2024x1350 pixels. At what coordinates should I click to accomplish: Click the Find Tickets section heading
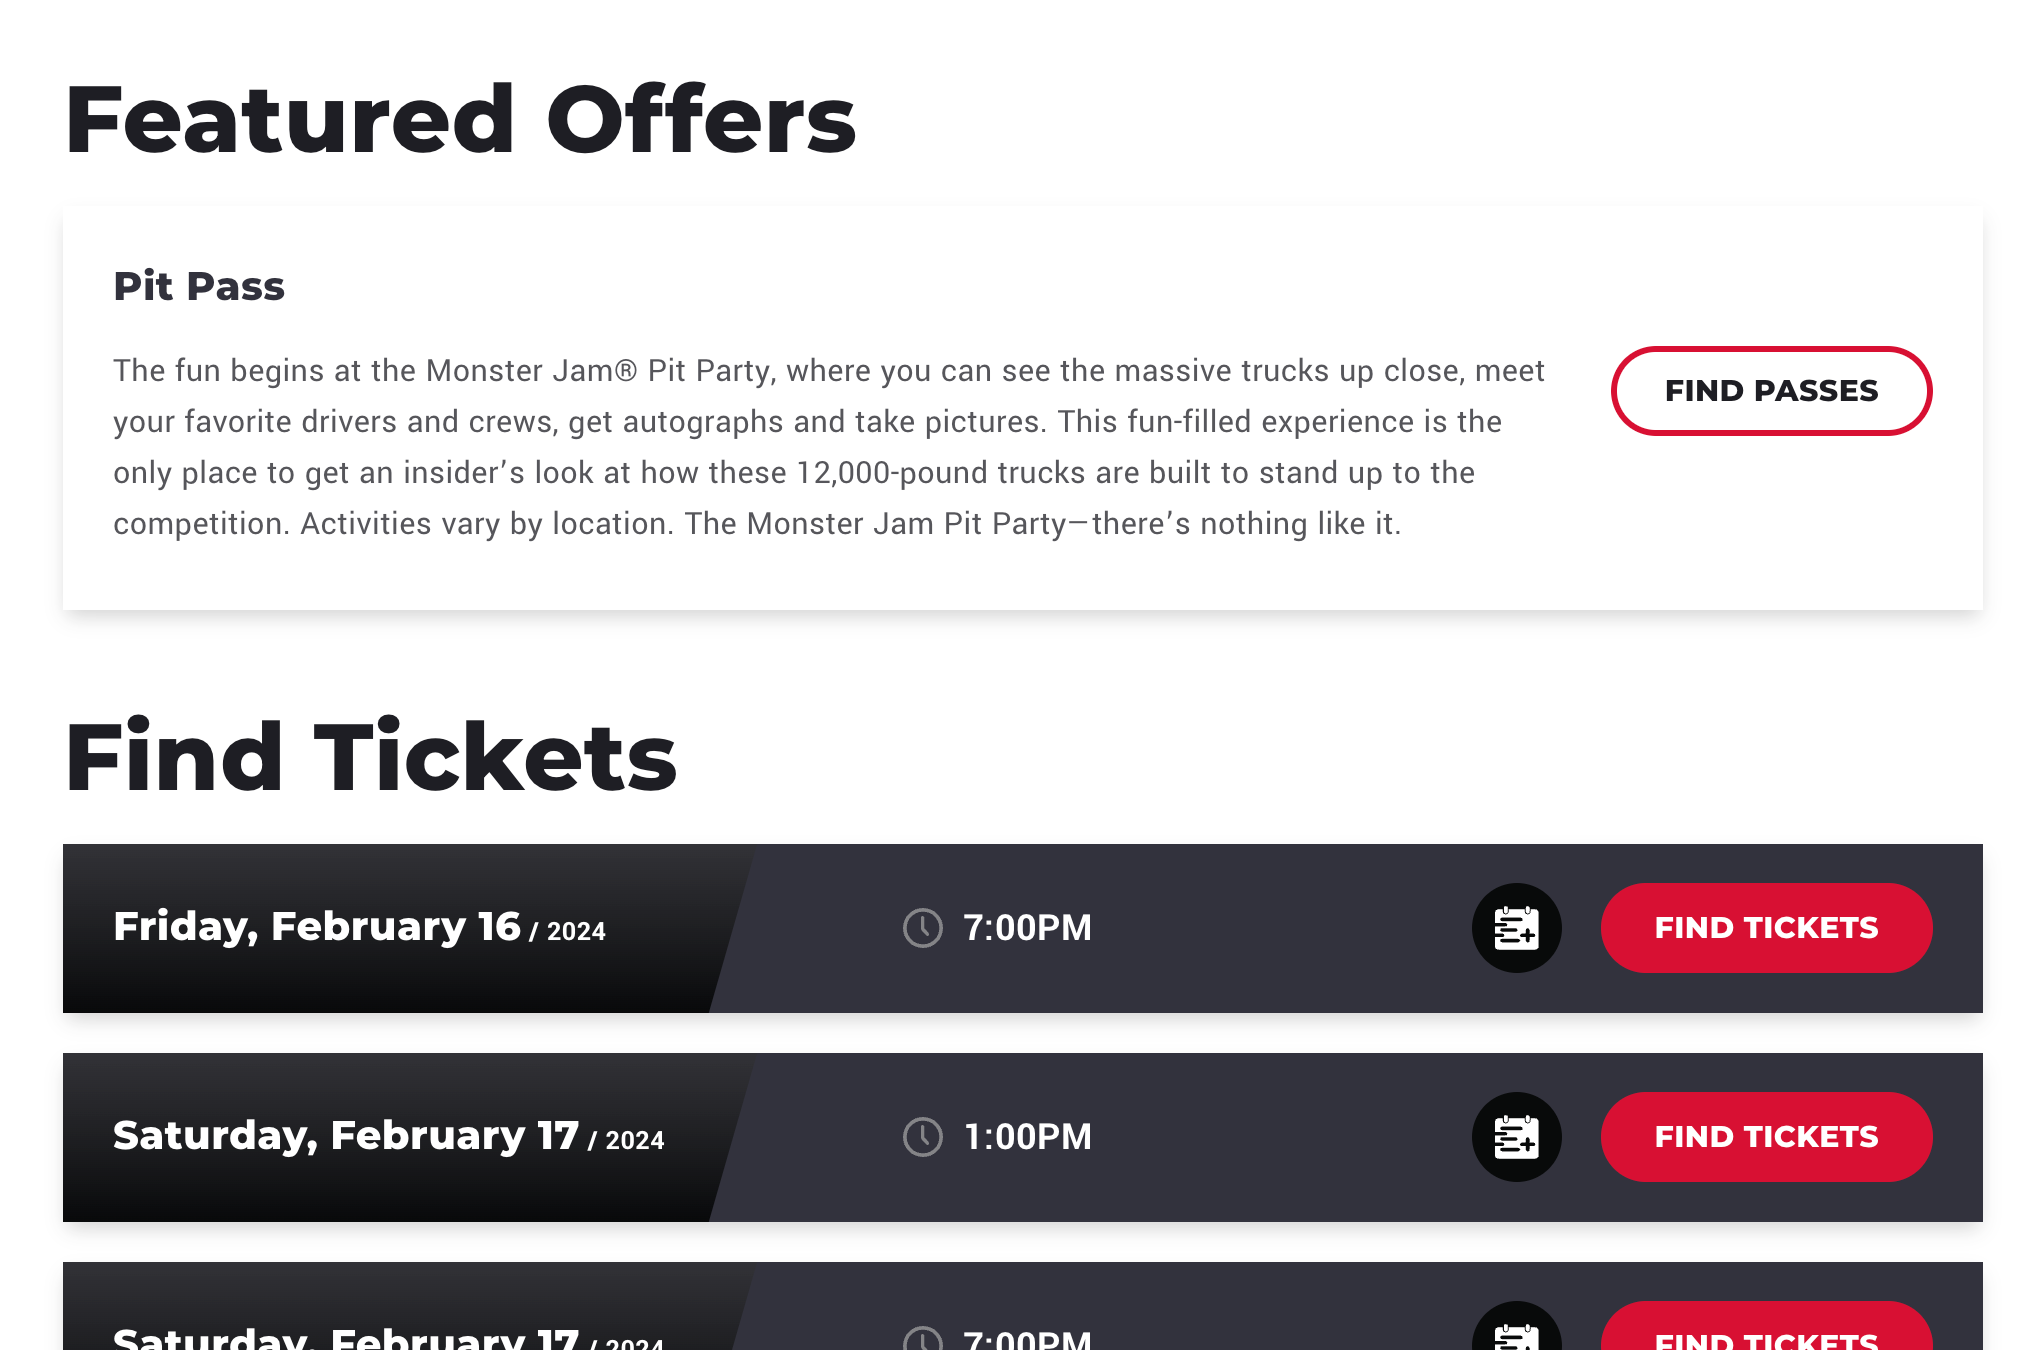pyautogui.click(x=370, y=757)
